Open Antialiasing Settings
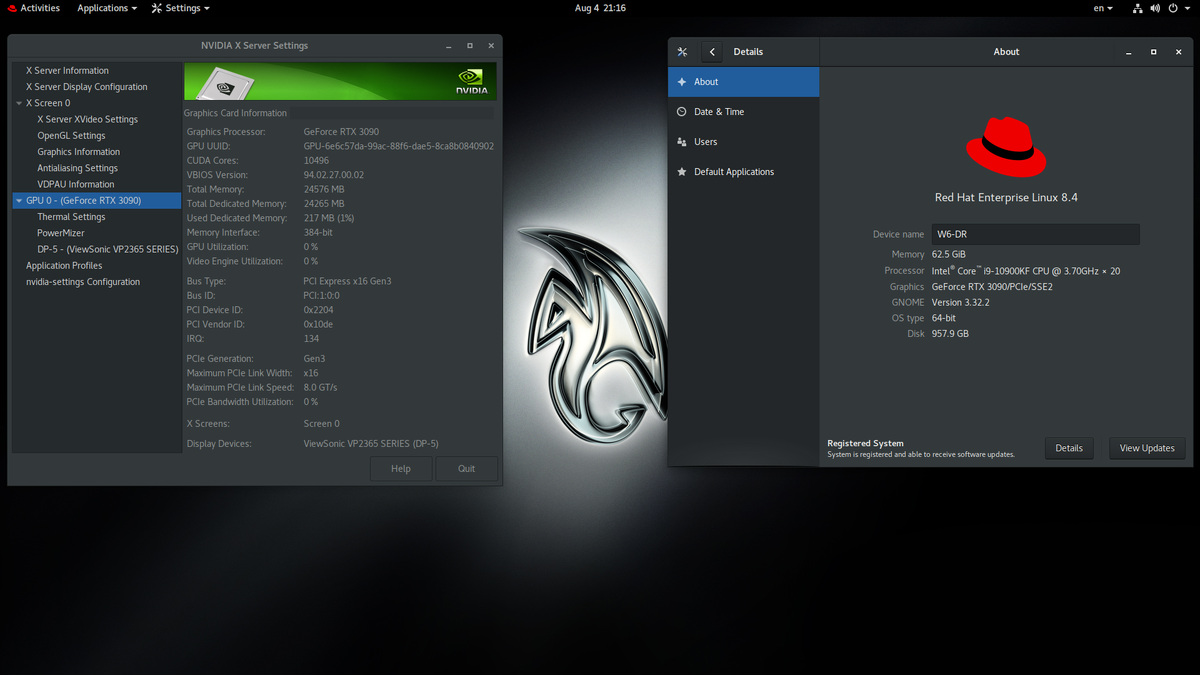 [78, 168]
